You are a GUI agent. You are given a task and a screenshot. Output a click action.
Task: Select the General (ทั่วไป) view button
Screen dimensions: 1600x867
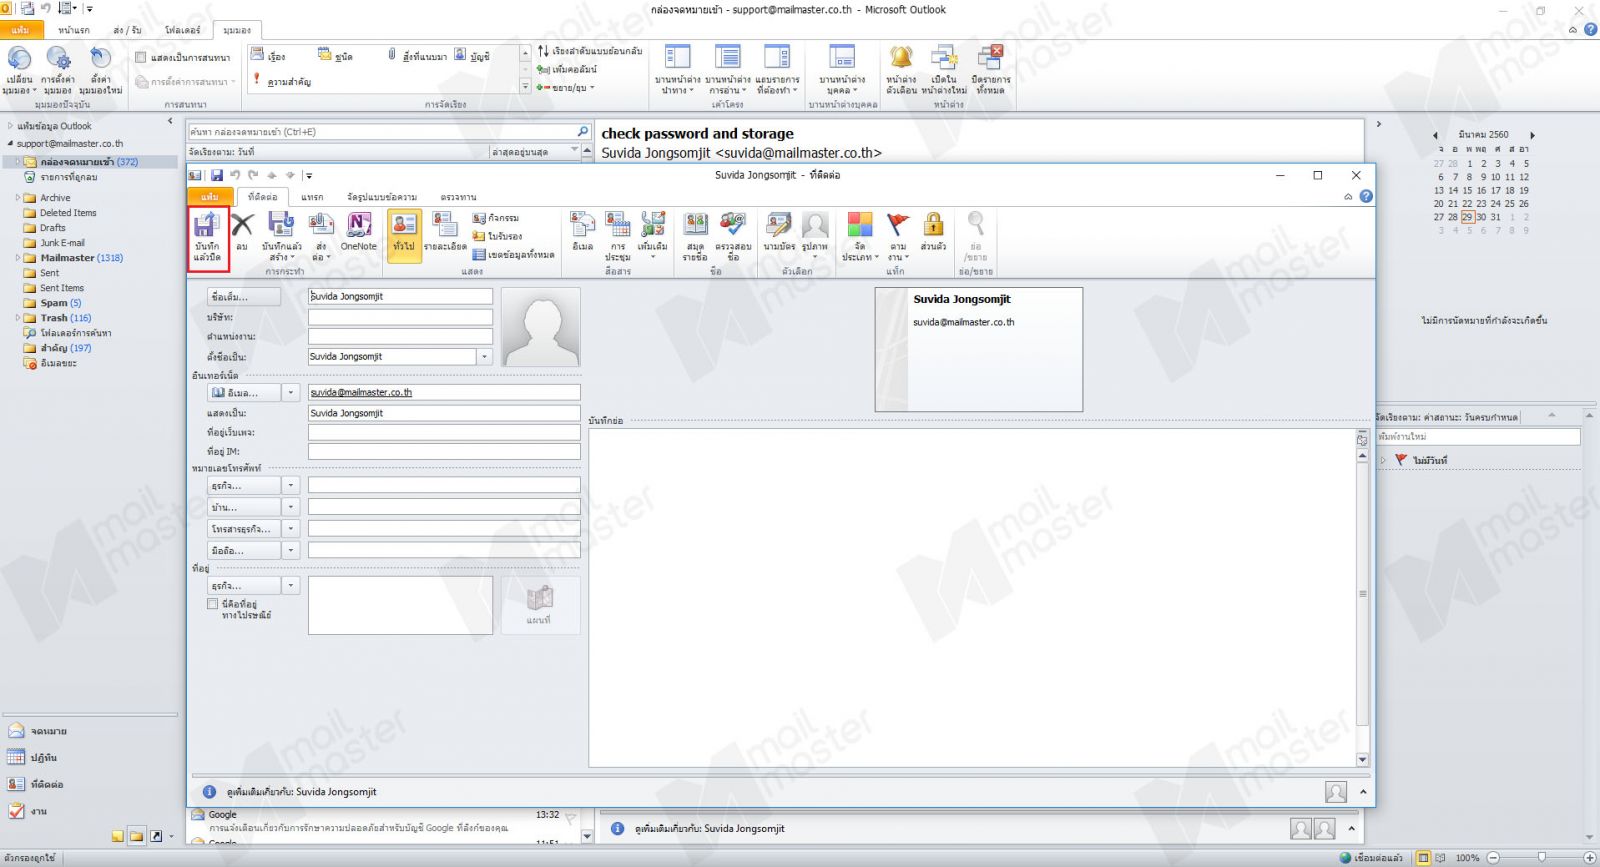(x=404, y=236)
